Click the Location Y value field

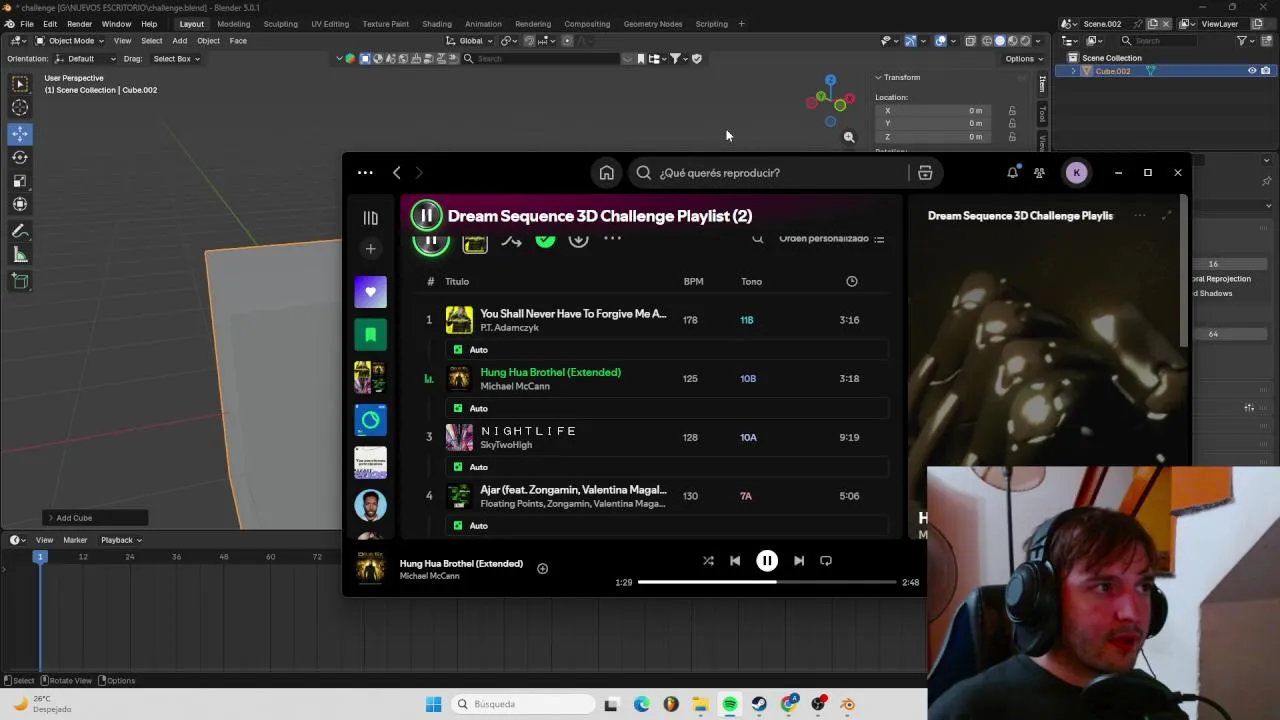[935, 124]
